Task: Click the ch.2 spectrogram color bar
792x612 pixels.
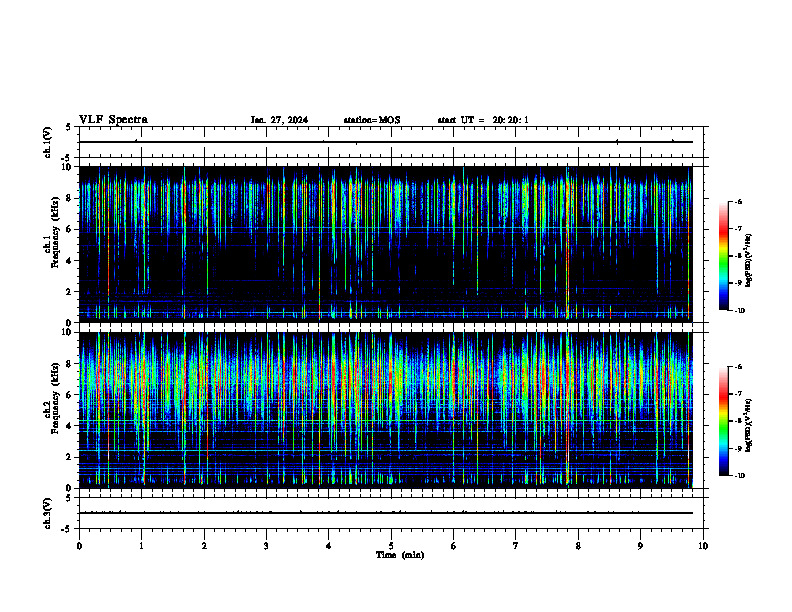Action: [x=723, y=421]
